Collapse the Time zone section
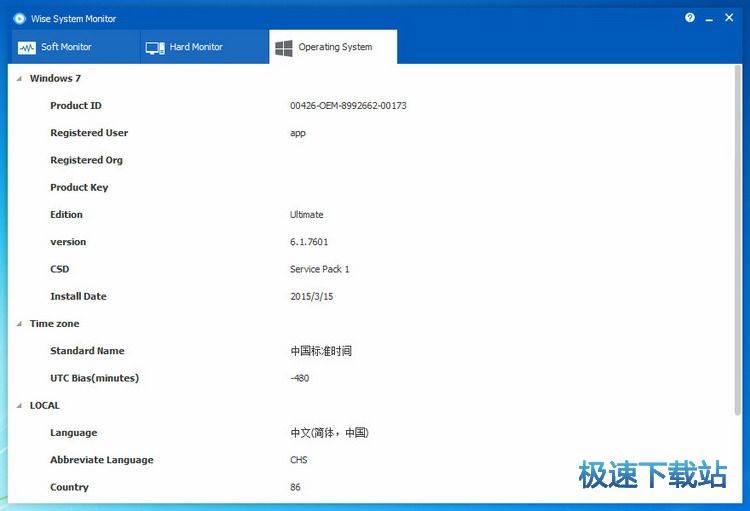The height and width of the screenshot is (511, 750). click(19, 324)
